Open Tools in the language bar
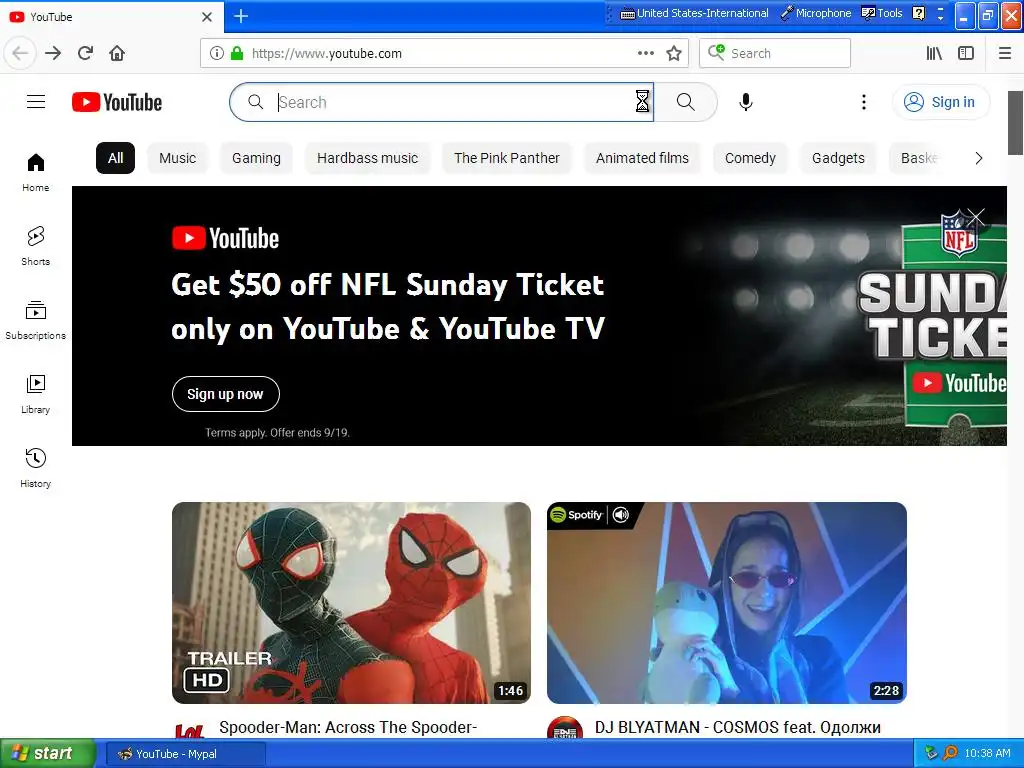Image resolution: width=1024 pixels, height=768 pixels. click(882, 13)
